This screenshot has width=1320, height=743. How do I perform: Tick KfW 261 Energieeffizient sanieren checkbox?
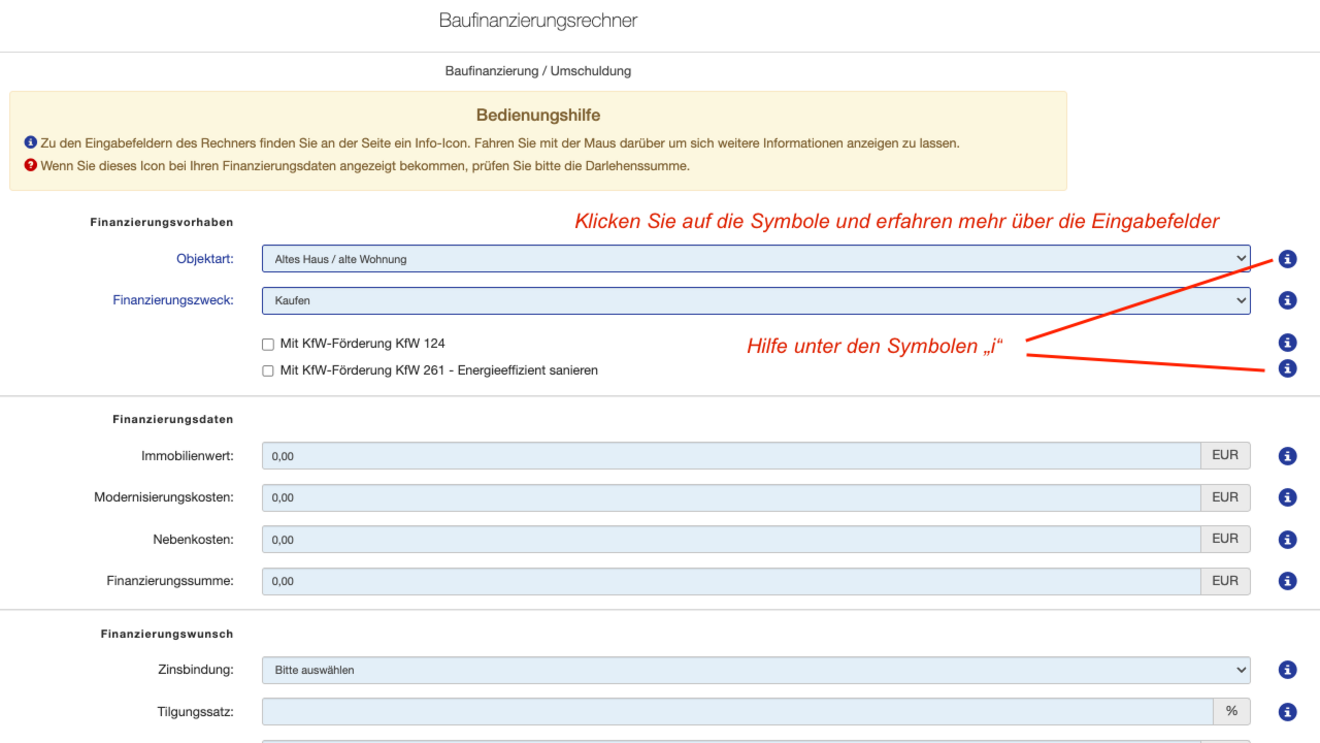click(268, 371)
